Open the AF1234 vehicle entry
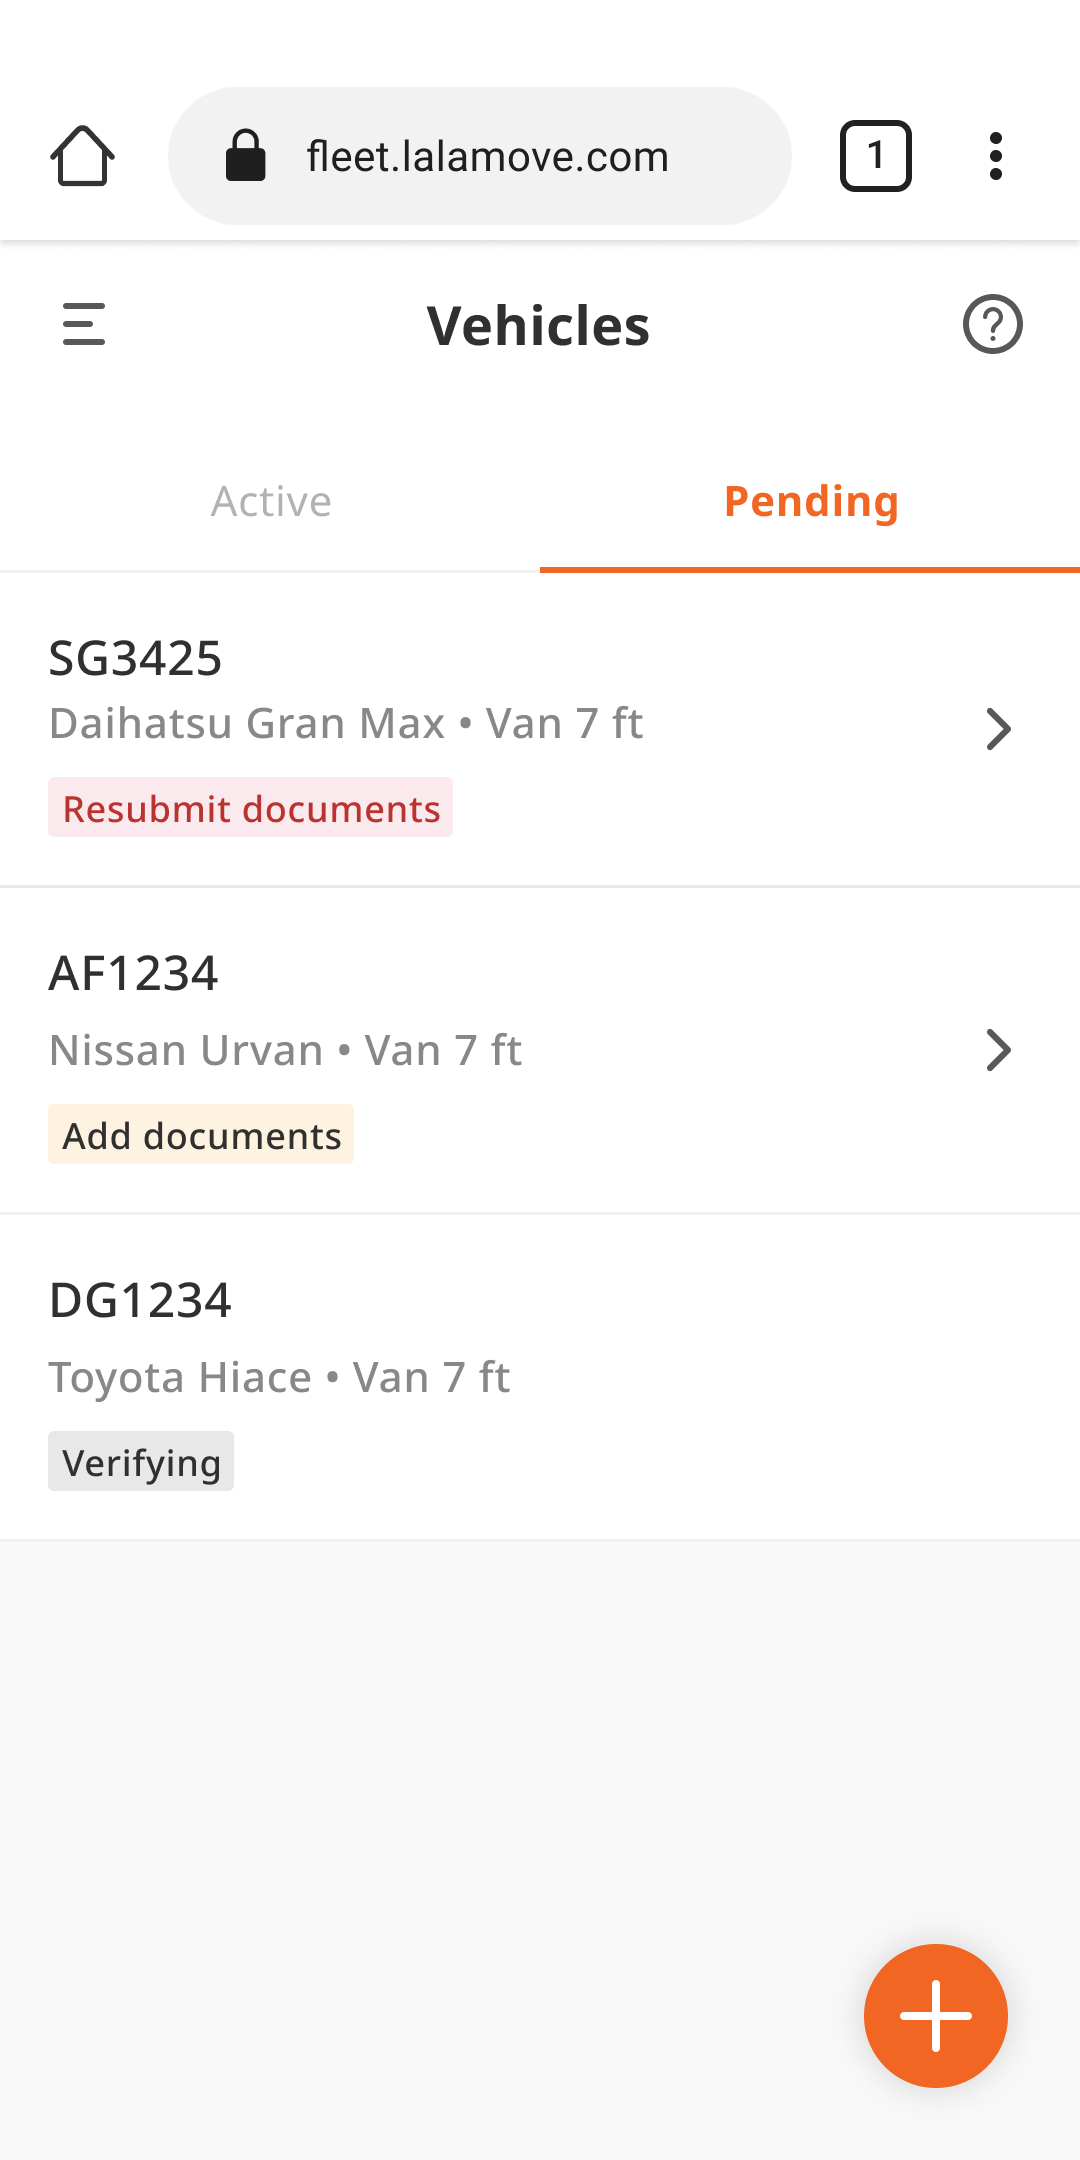Viewport: 1080px width, 2160px height. click(540, 1051)
